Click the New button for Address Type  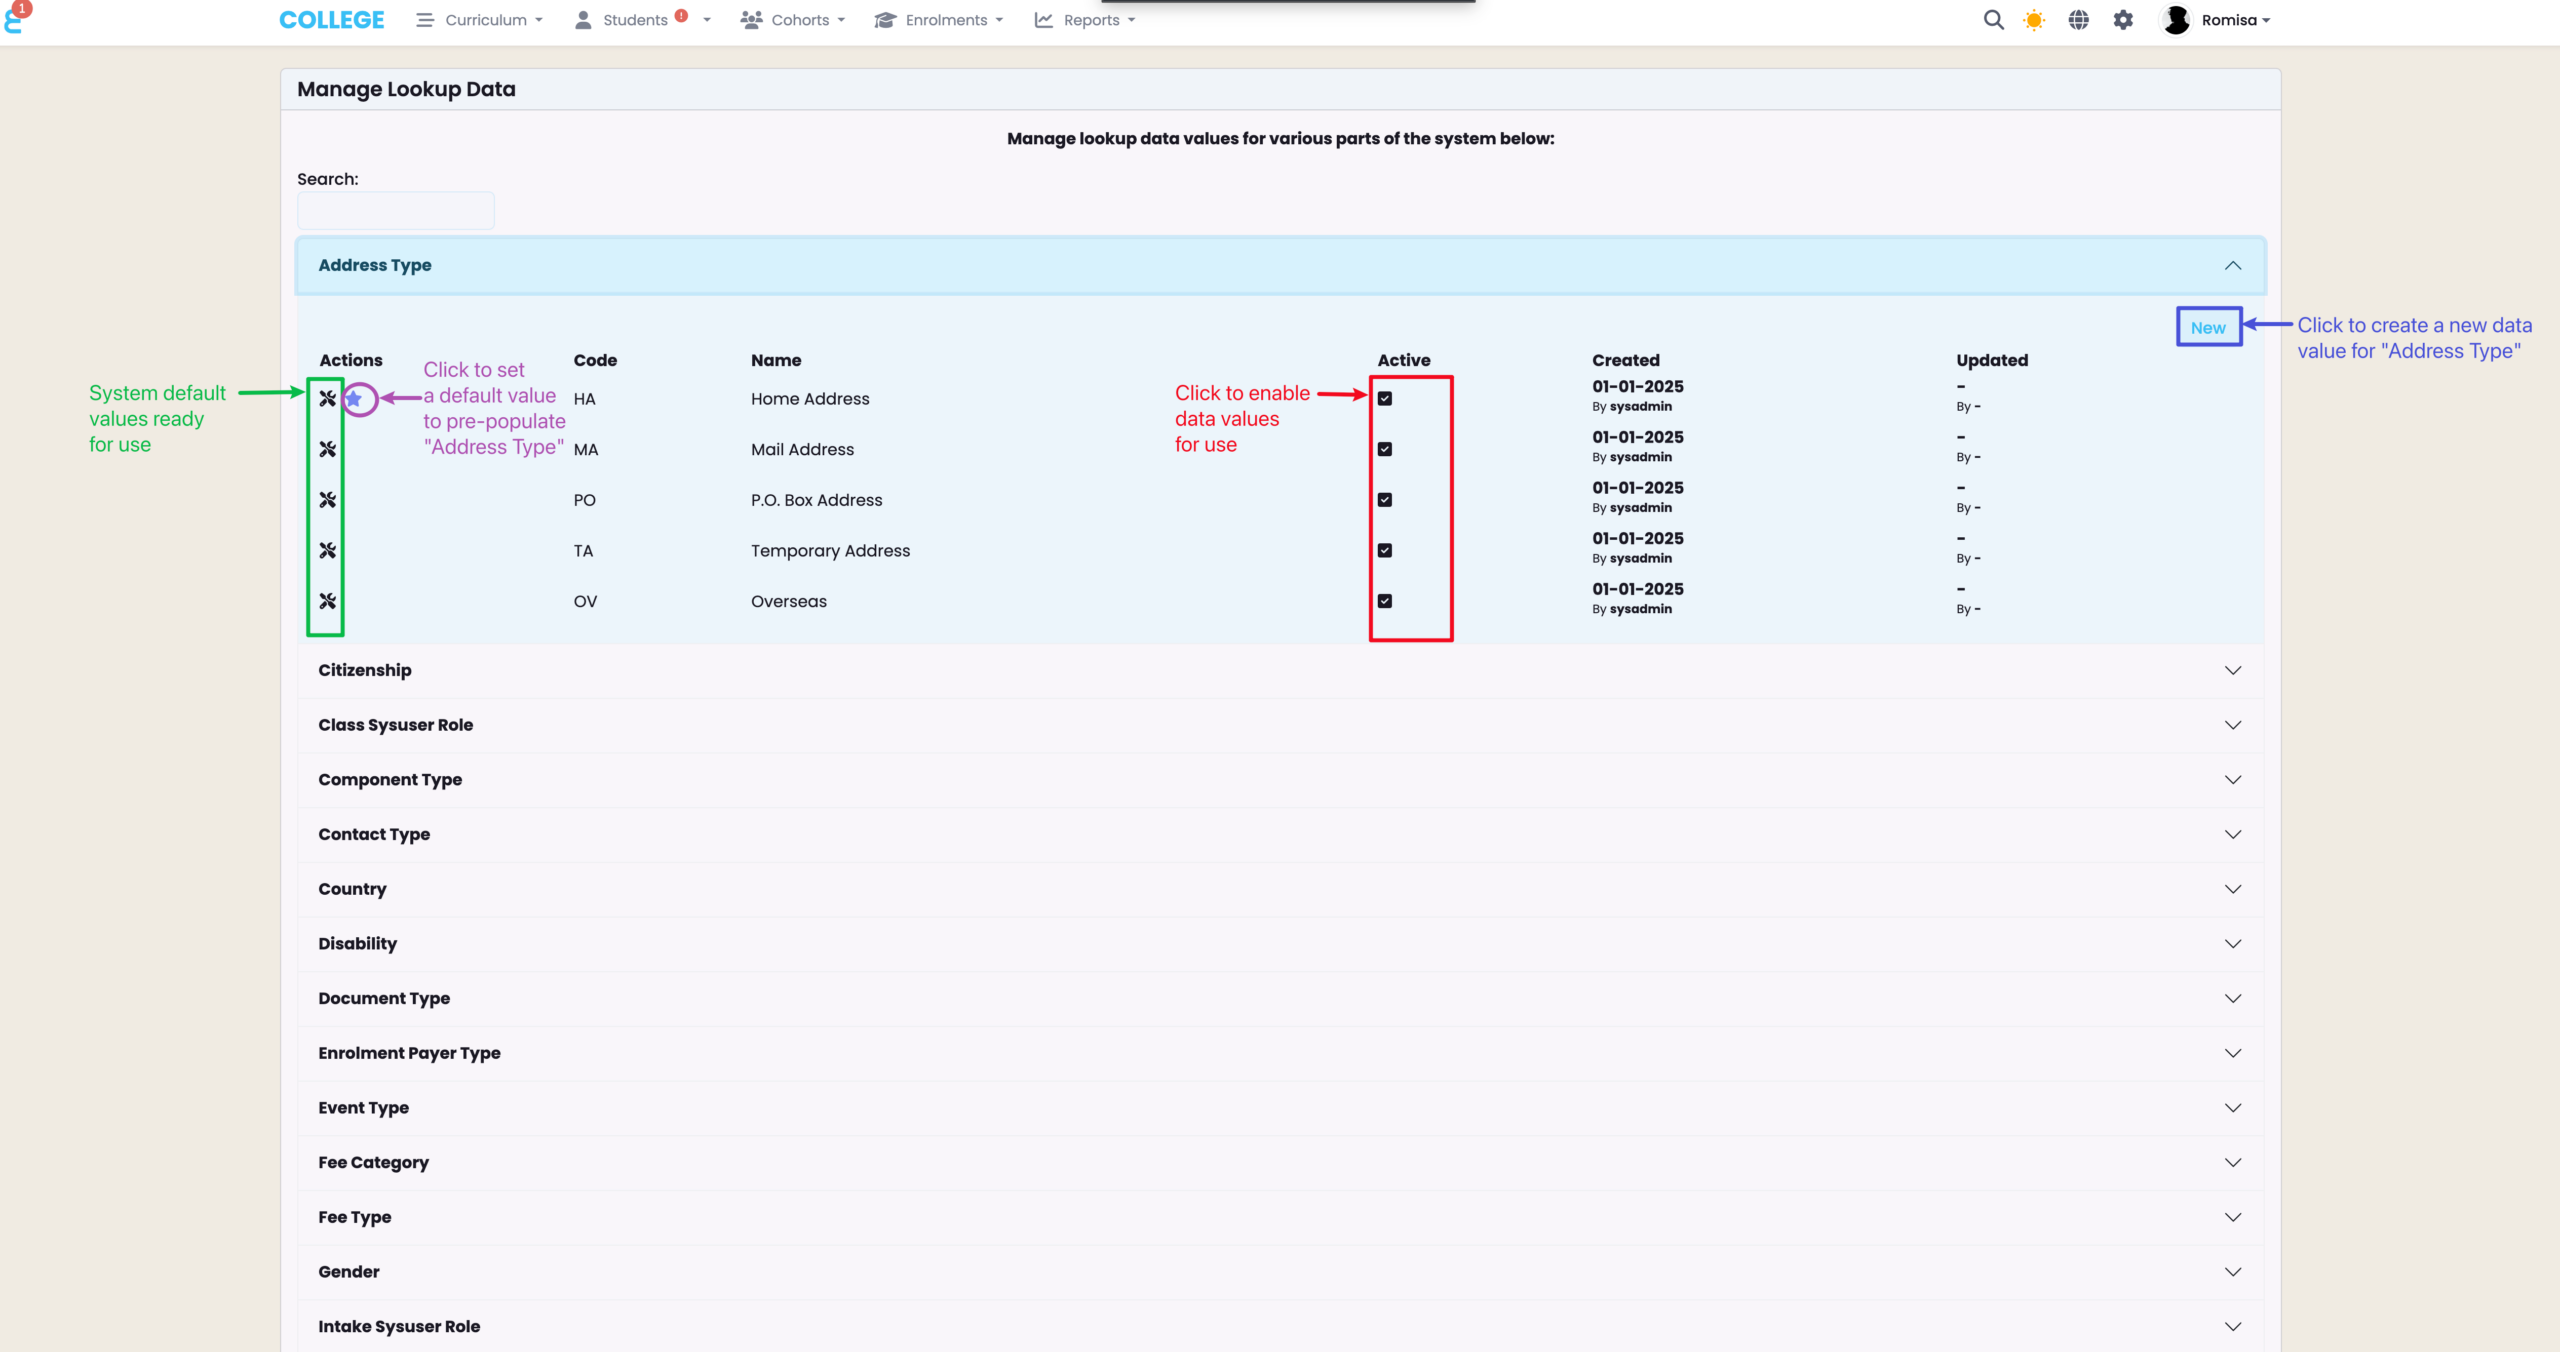click(x=2208, y=328)
